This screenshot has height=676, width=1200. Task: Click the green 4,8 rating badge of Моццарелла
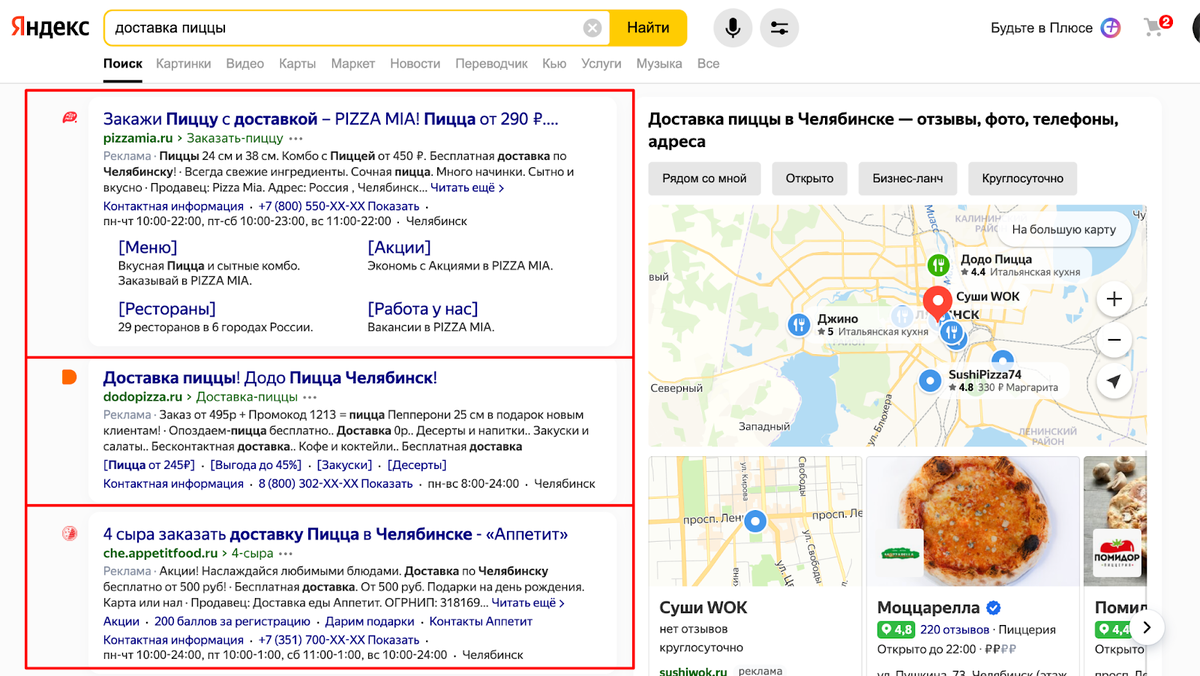pyautogui.click(x=896, y=630)
